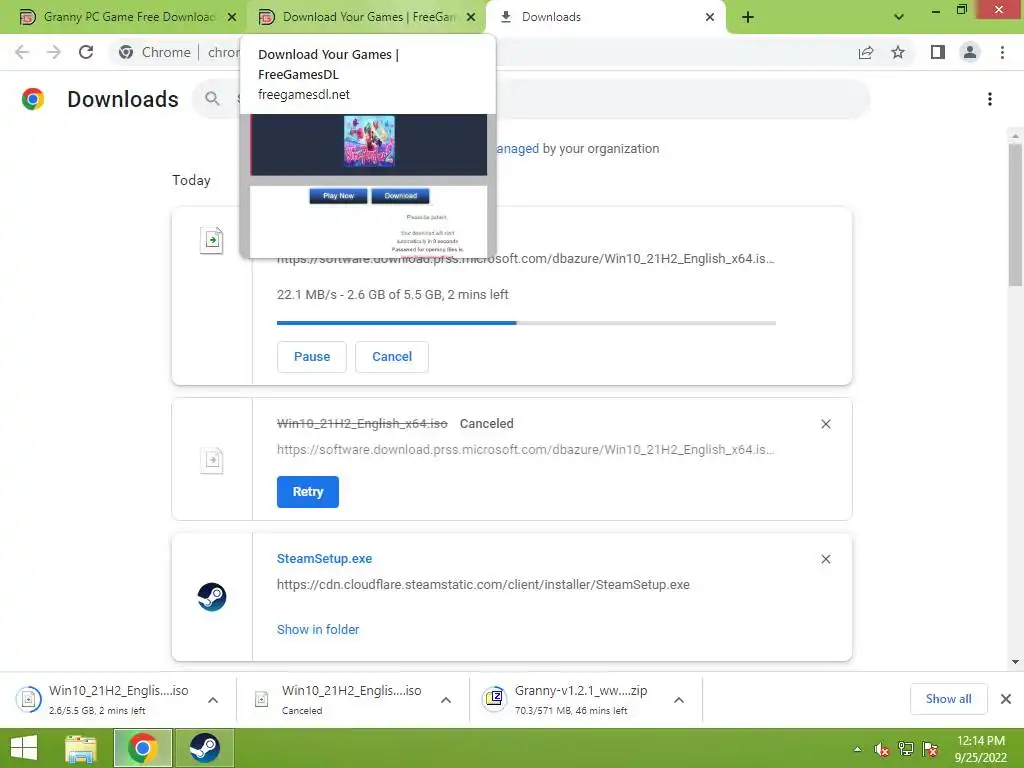Click the Chrome taskbar icon
This screenshot has width=1024, height=768.
(143, 748)
